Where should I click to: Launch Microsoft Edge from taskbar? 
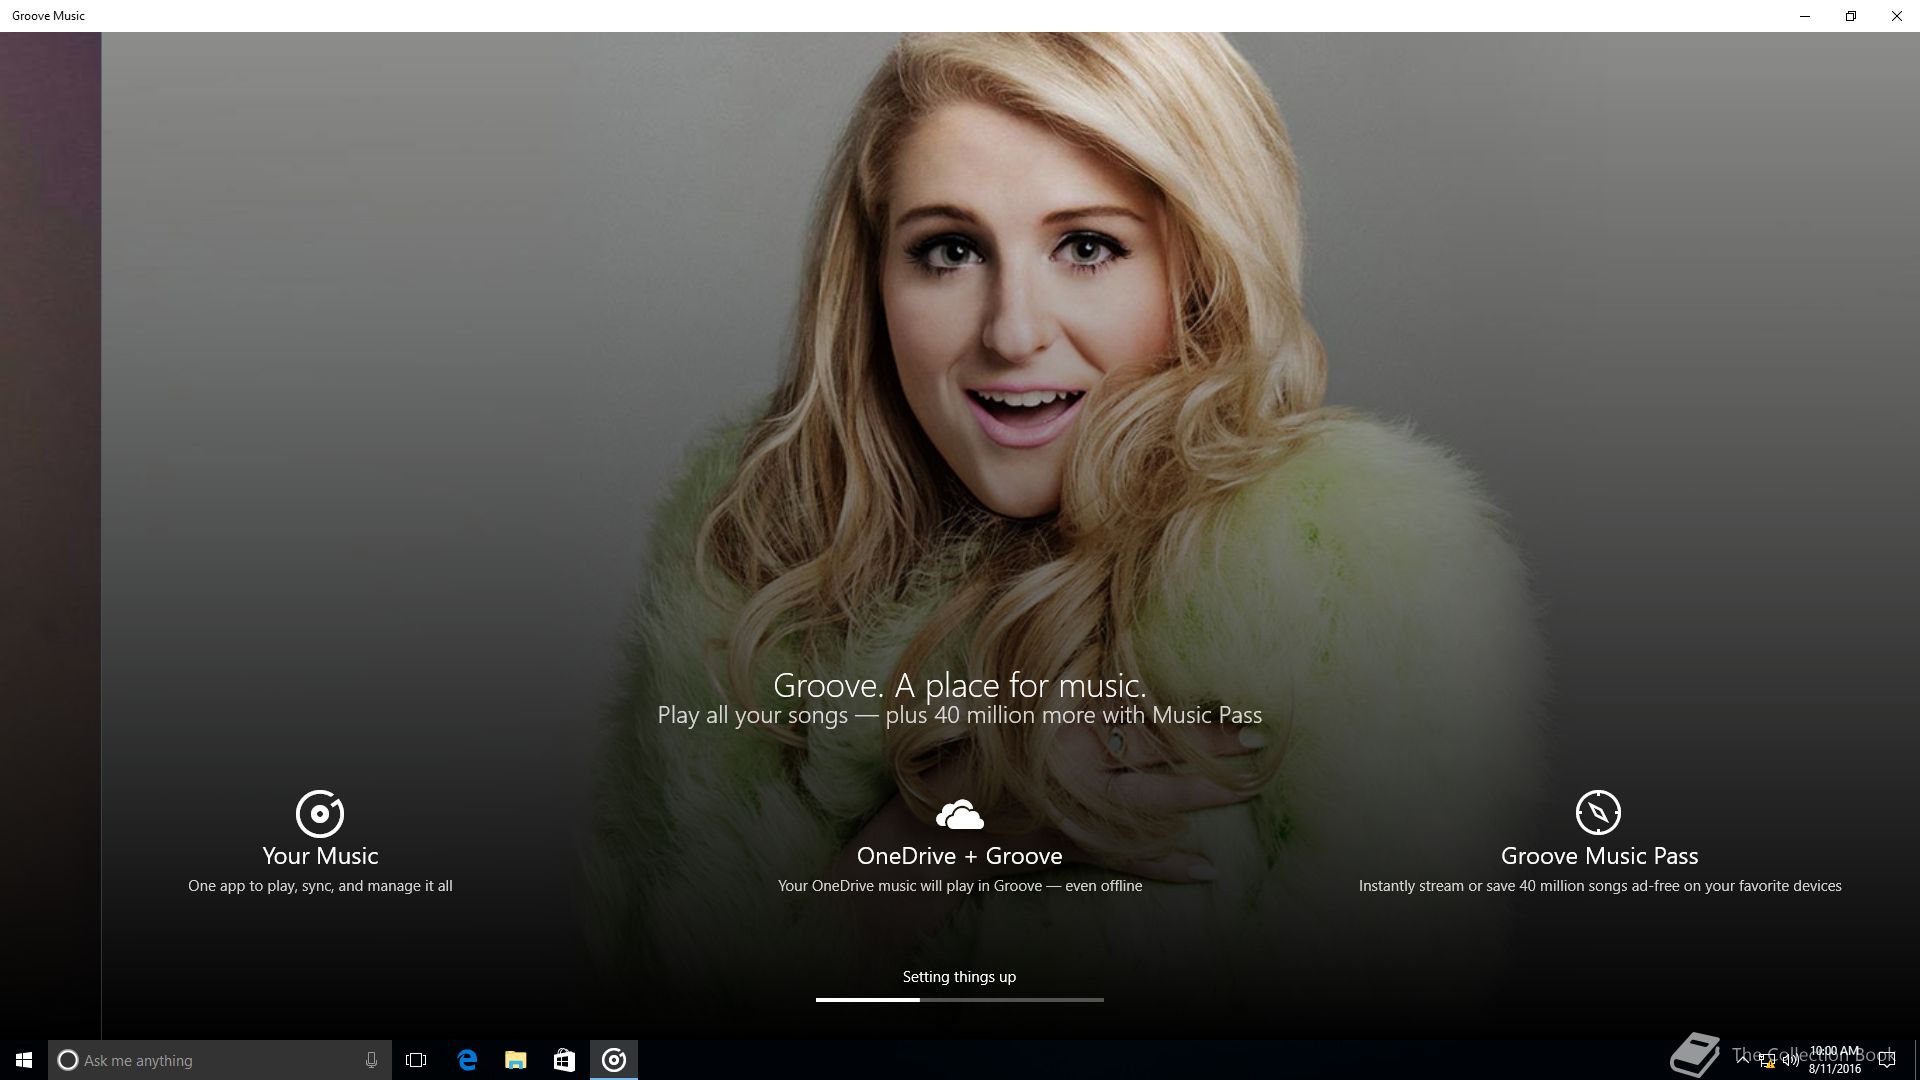tap(467, 1060)
